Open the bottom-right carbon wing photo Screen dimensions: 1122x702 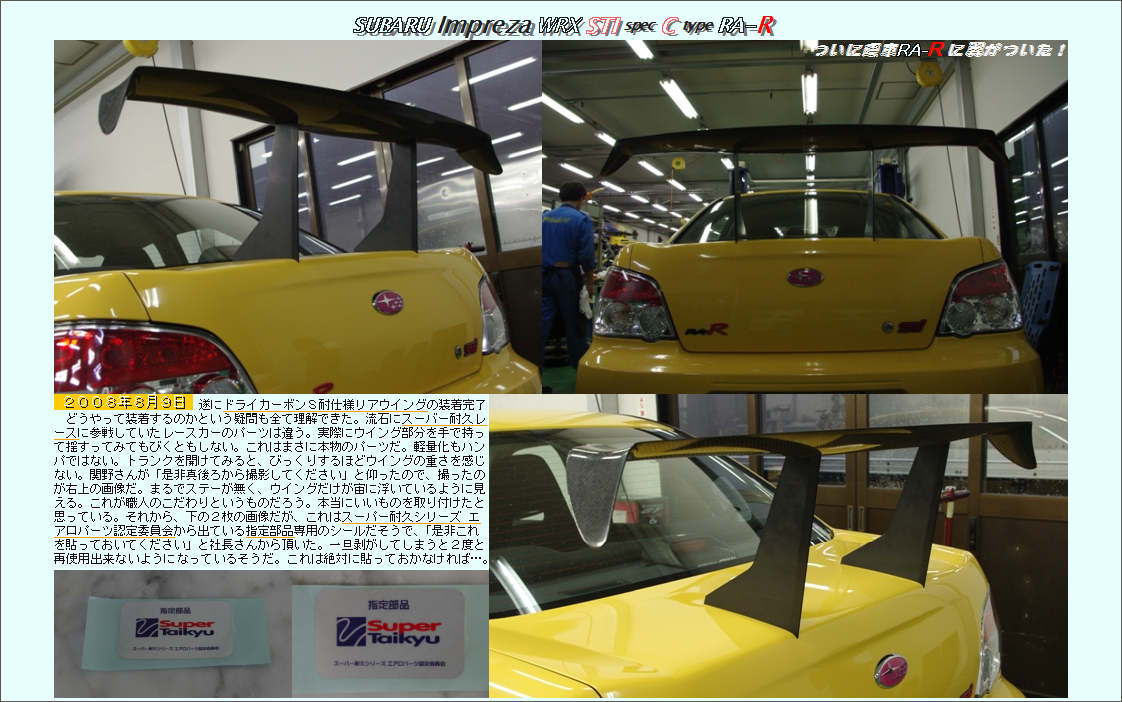point(778,545)
